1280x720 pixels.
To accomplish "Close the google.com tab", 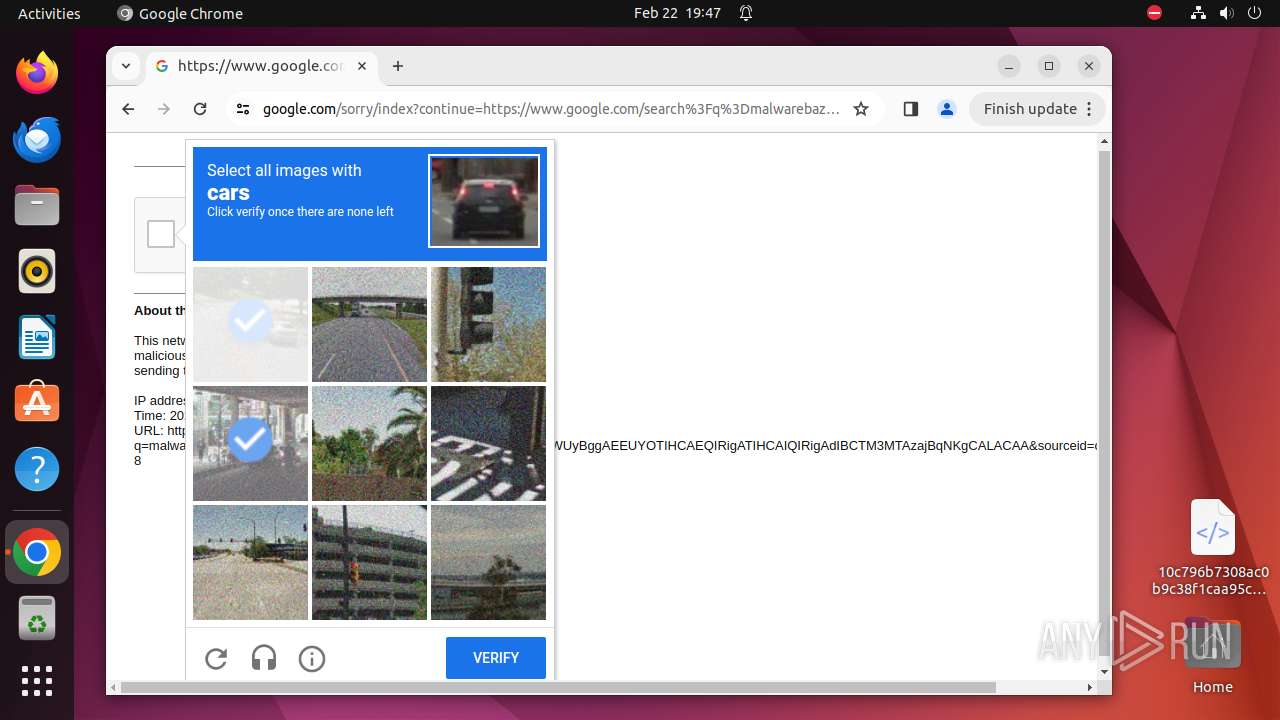I will (x=362, y=66).
